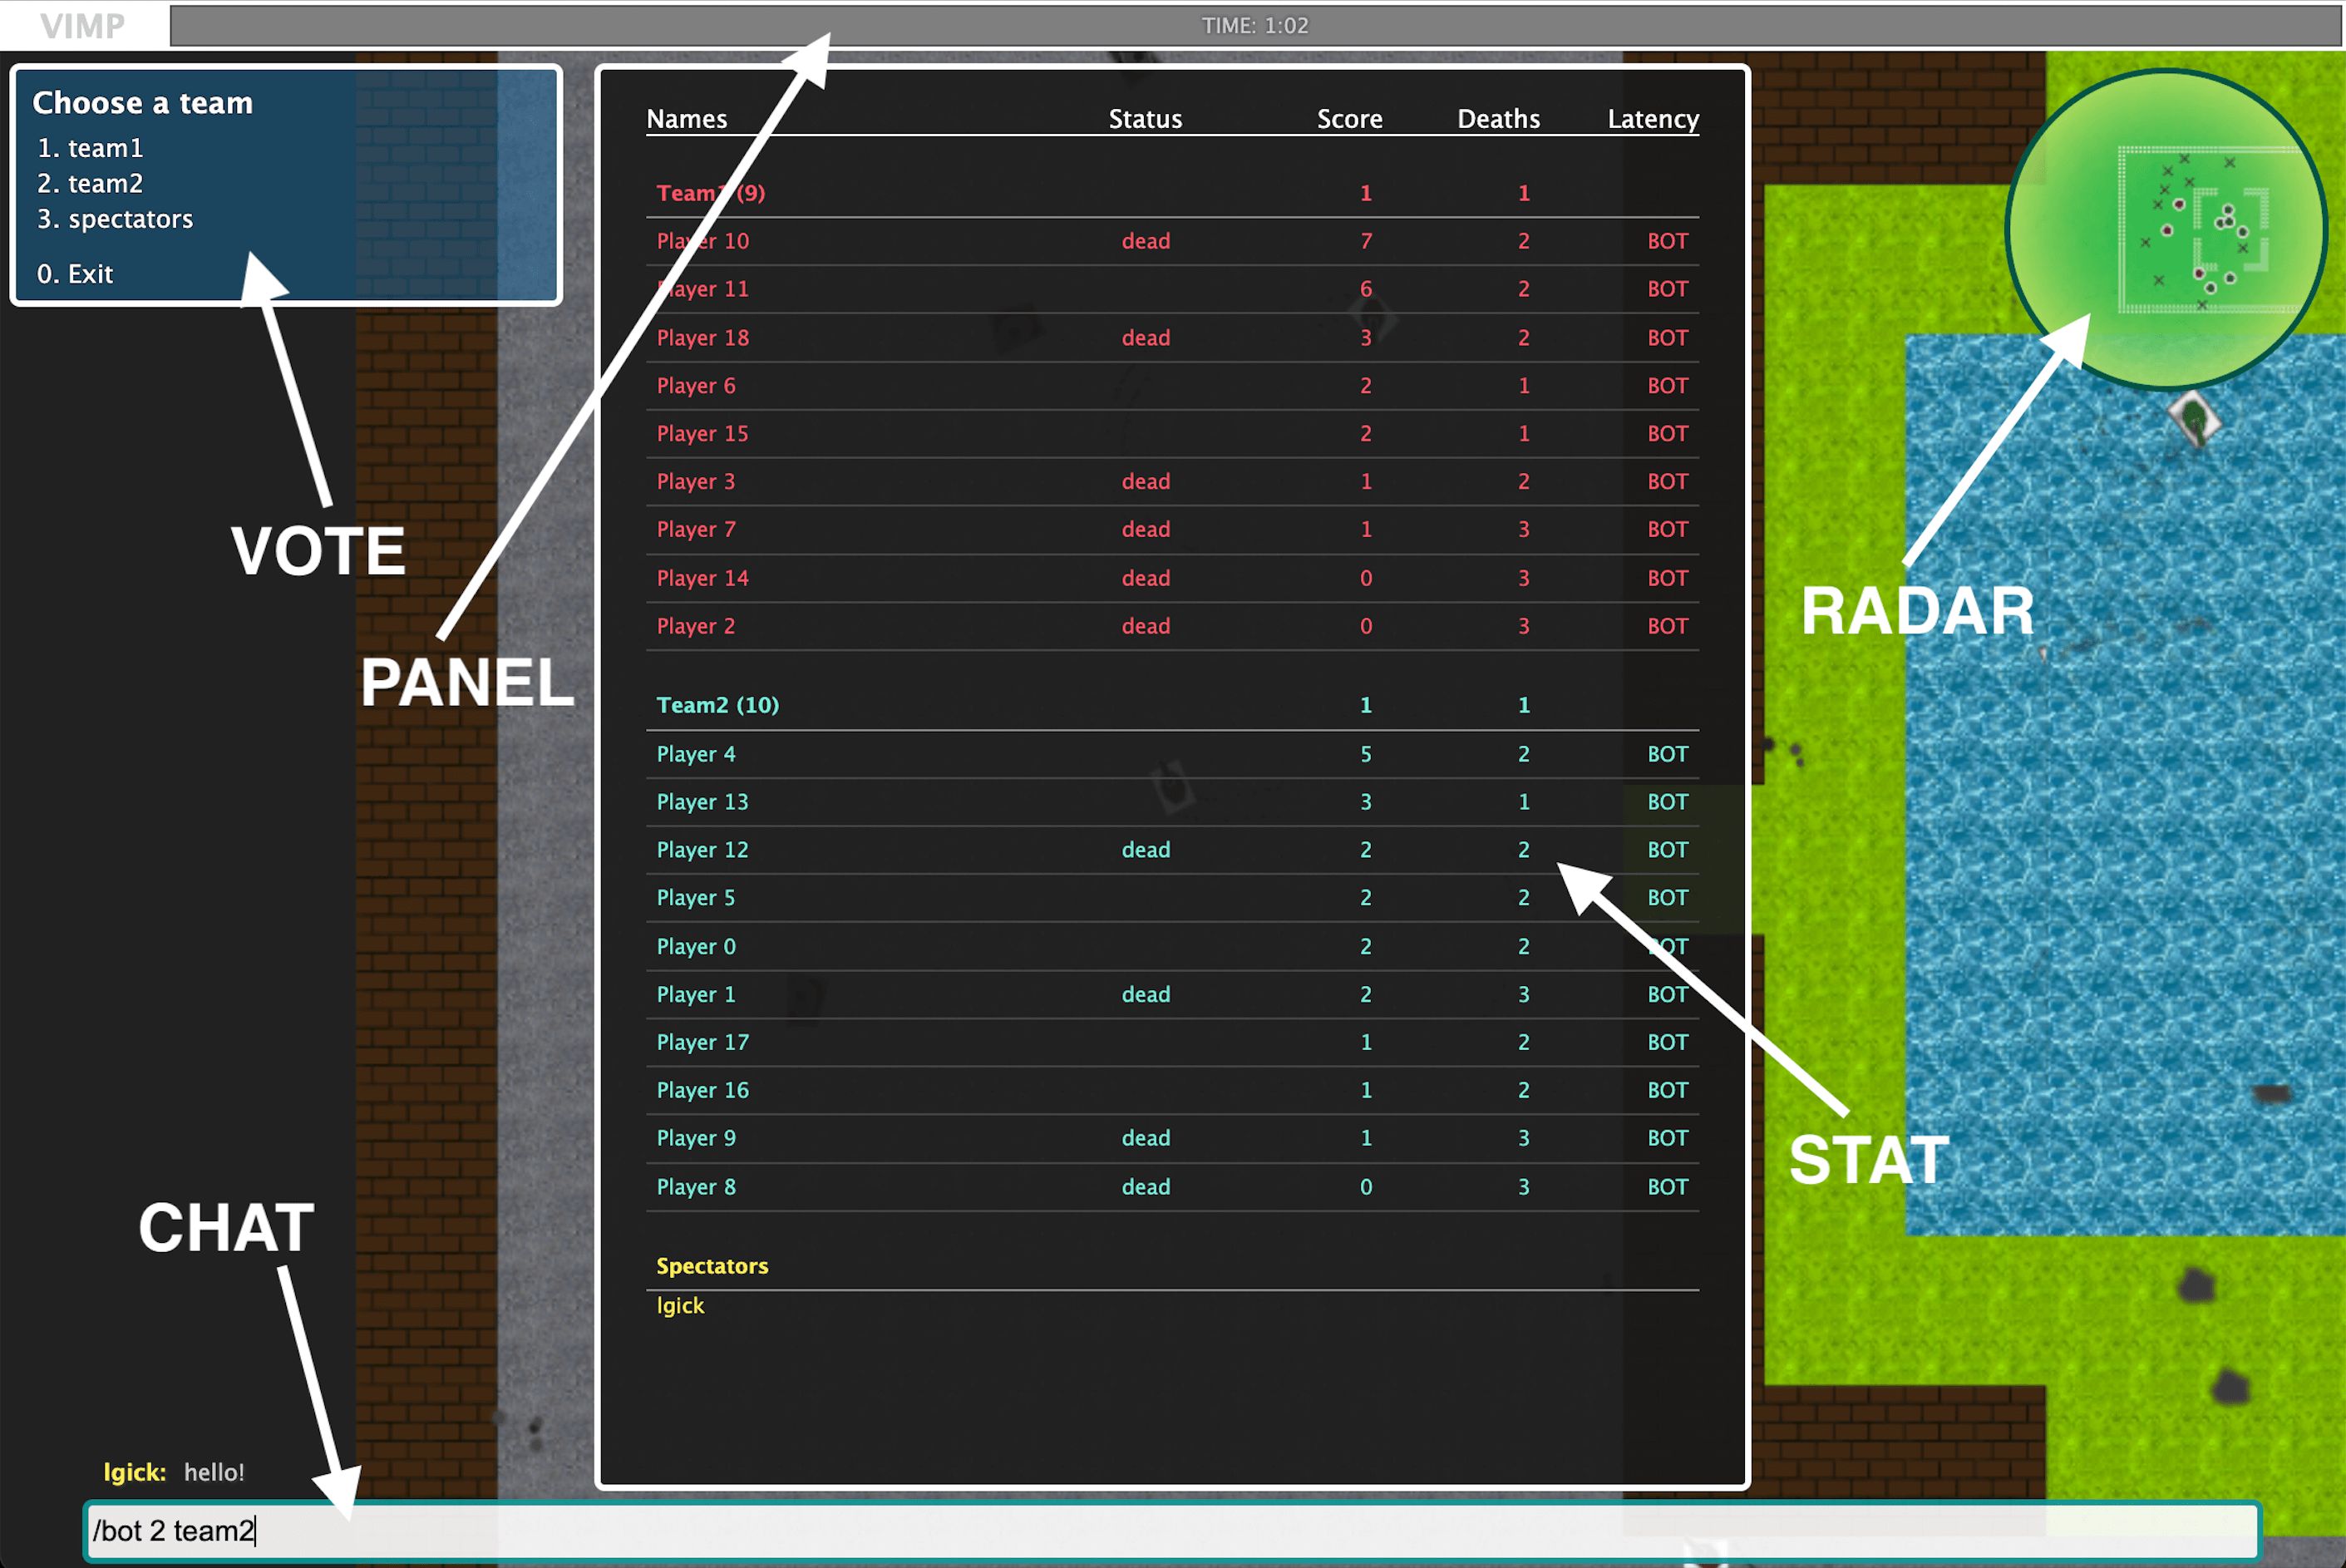Click 'BOT' latency for Player 18
Screen dimensions: 2346x1568
(x=1668, y=338)
